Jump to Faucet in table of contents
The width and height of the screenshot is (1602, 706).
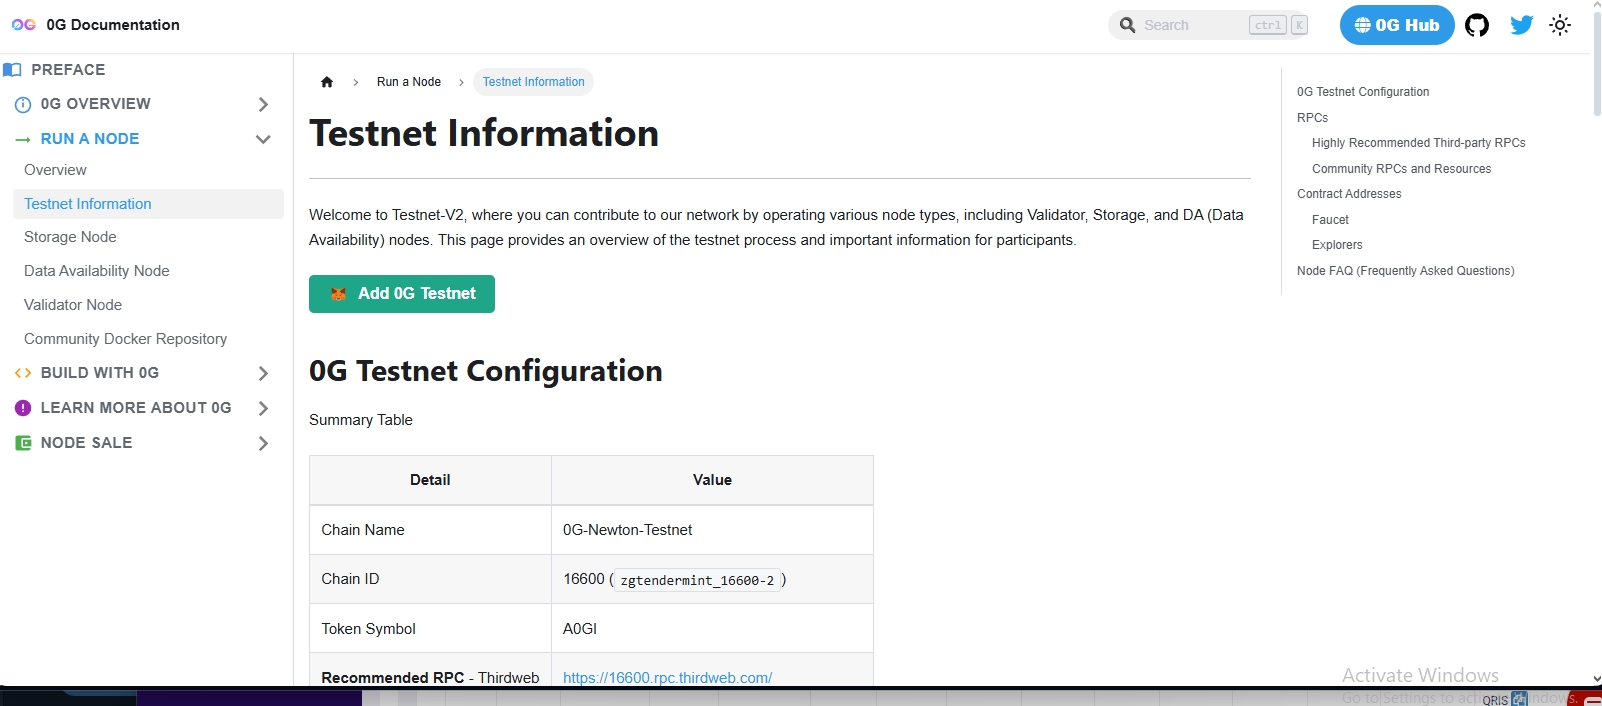1330,220
